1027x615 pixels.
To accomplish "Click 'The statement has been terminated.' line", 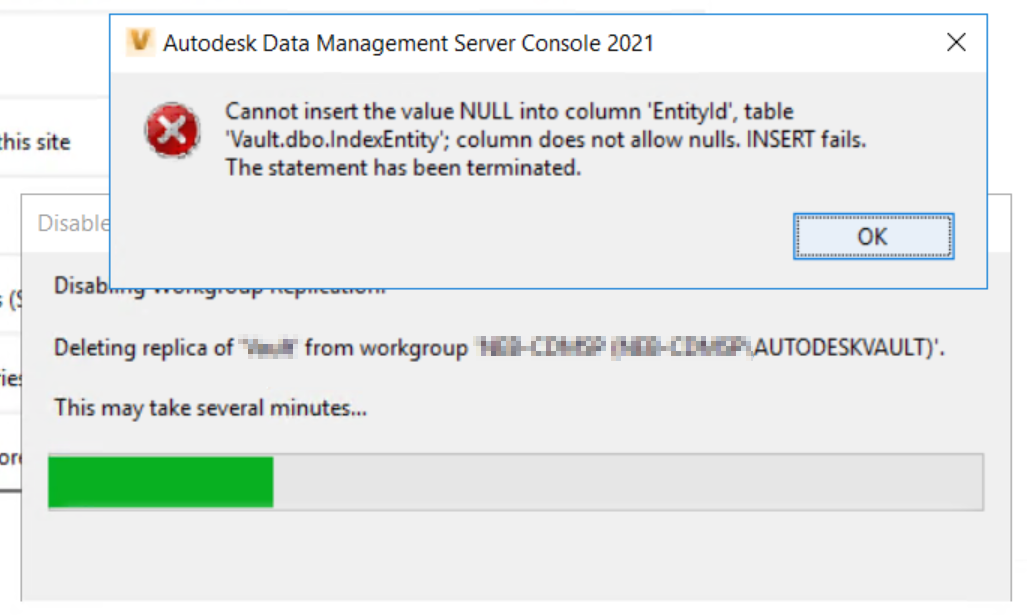I will point(403,168).
